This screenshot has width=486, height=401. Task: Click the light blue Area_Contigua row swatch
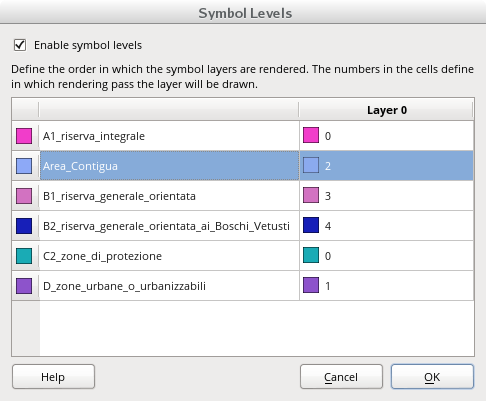pos(24,166)
